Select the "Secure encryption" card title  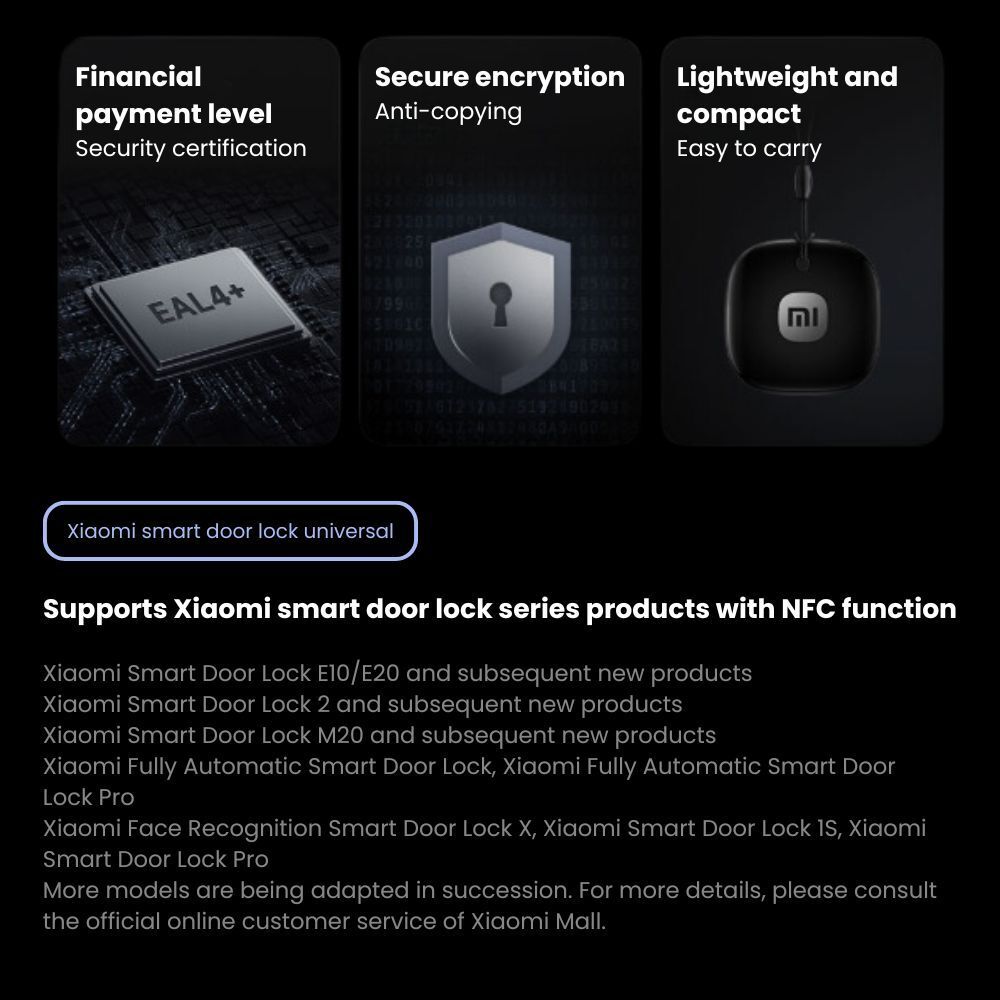click(499, 77)
